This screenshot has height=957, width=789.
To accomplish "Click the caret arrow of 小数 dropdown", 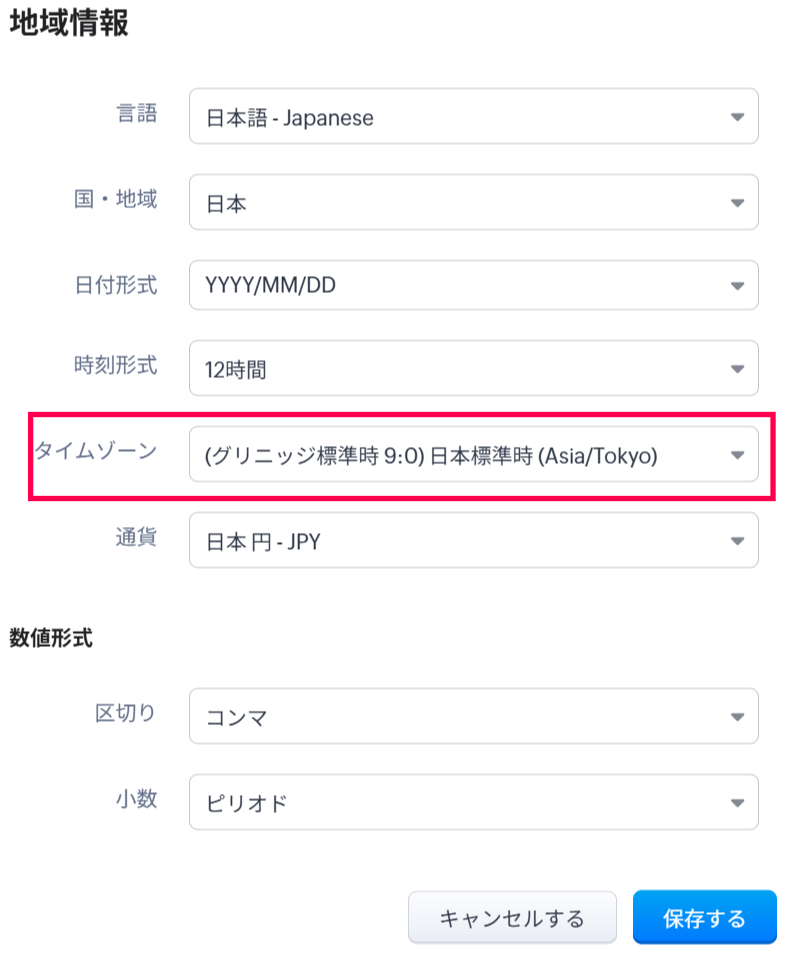I will coord(737,802).
